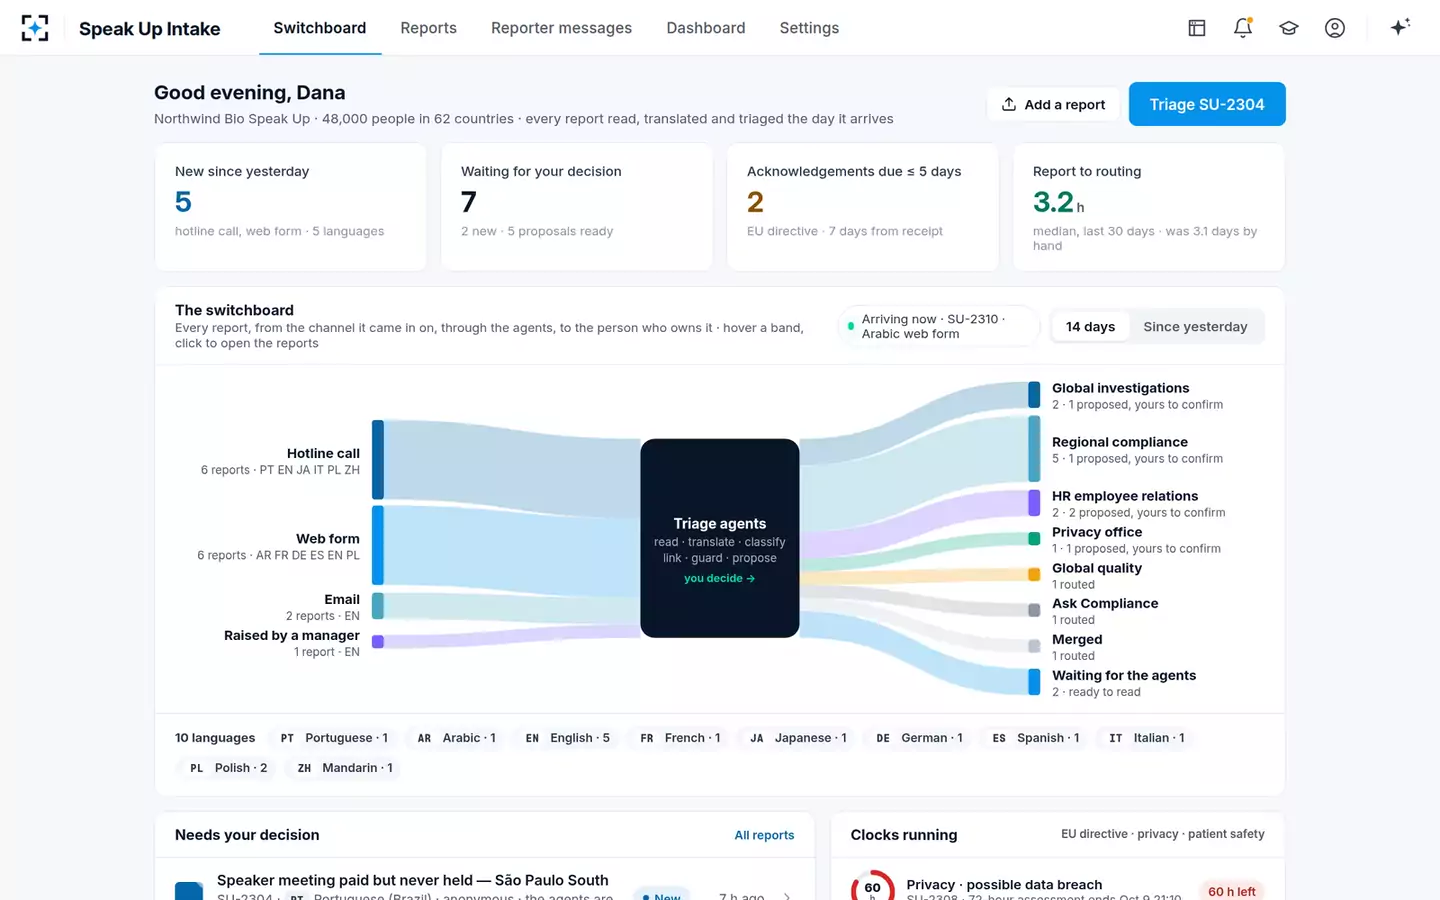This screenshot has height=900, width=1440.
Task: Click the Raised by a manager bar
Action: coord(378,642)
